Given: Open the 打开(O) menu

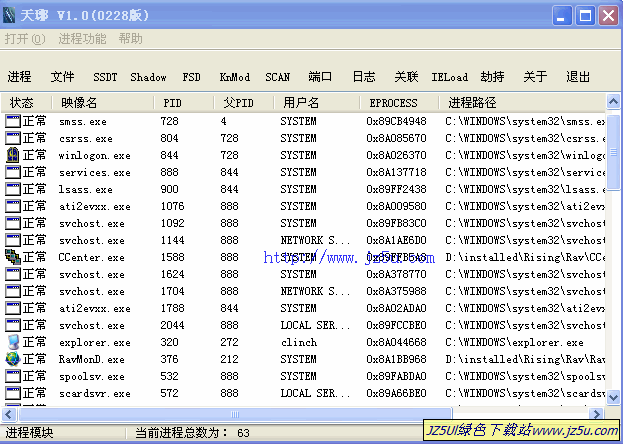Looking at the screenshot, I should click(25, 39).
